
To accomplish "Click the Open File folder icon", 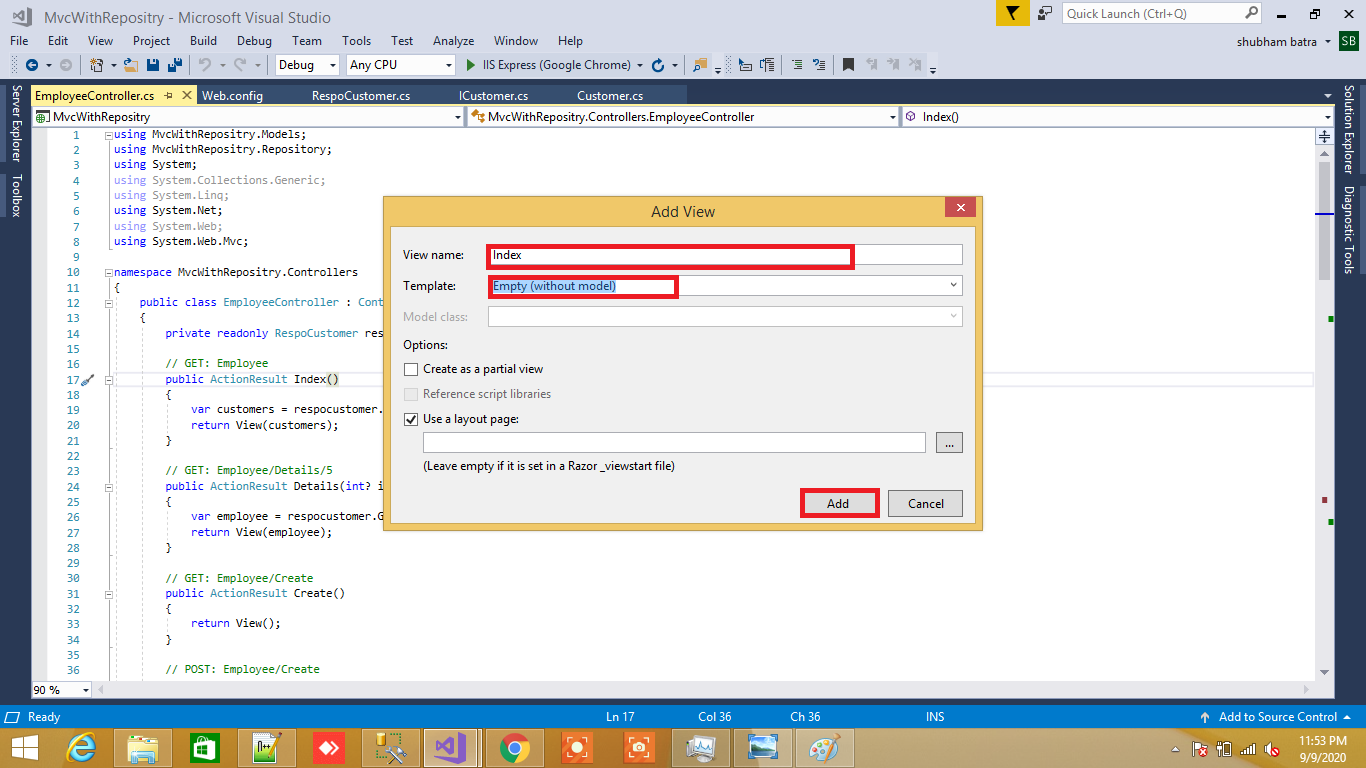I will point(132,65).
